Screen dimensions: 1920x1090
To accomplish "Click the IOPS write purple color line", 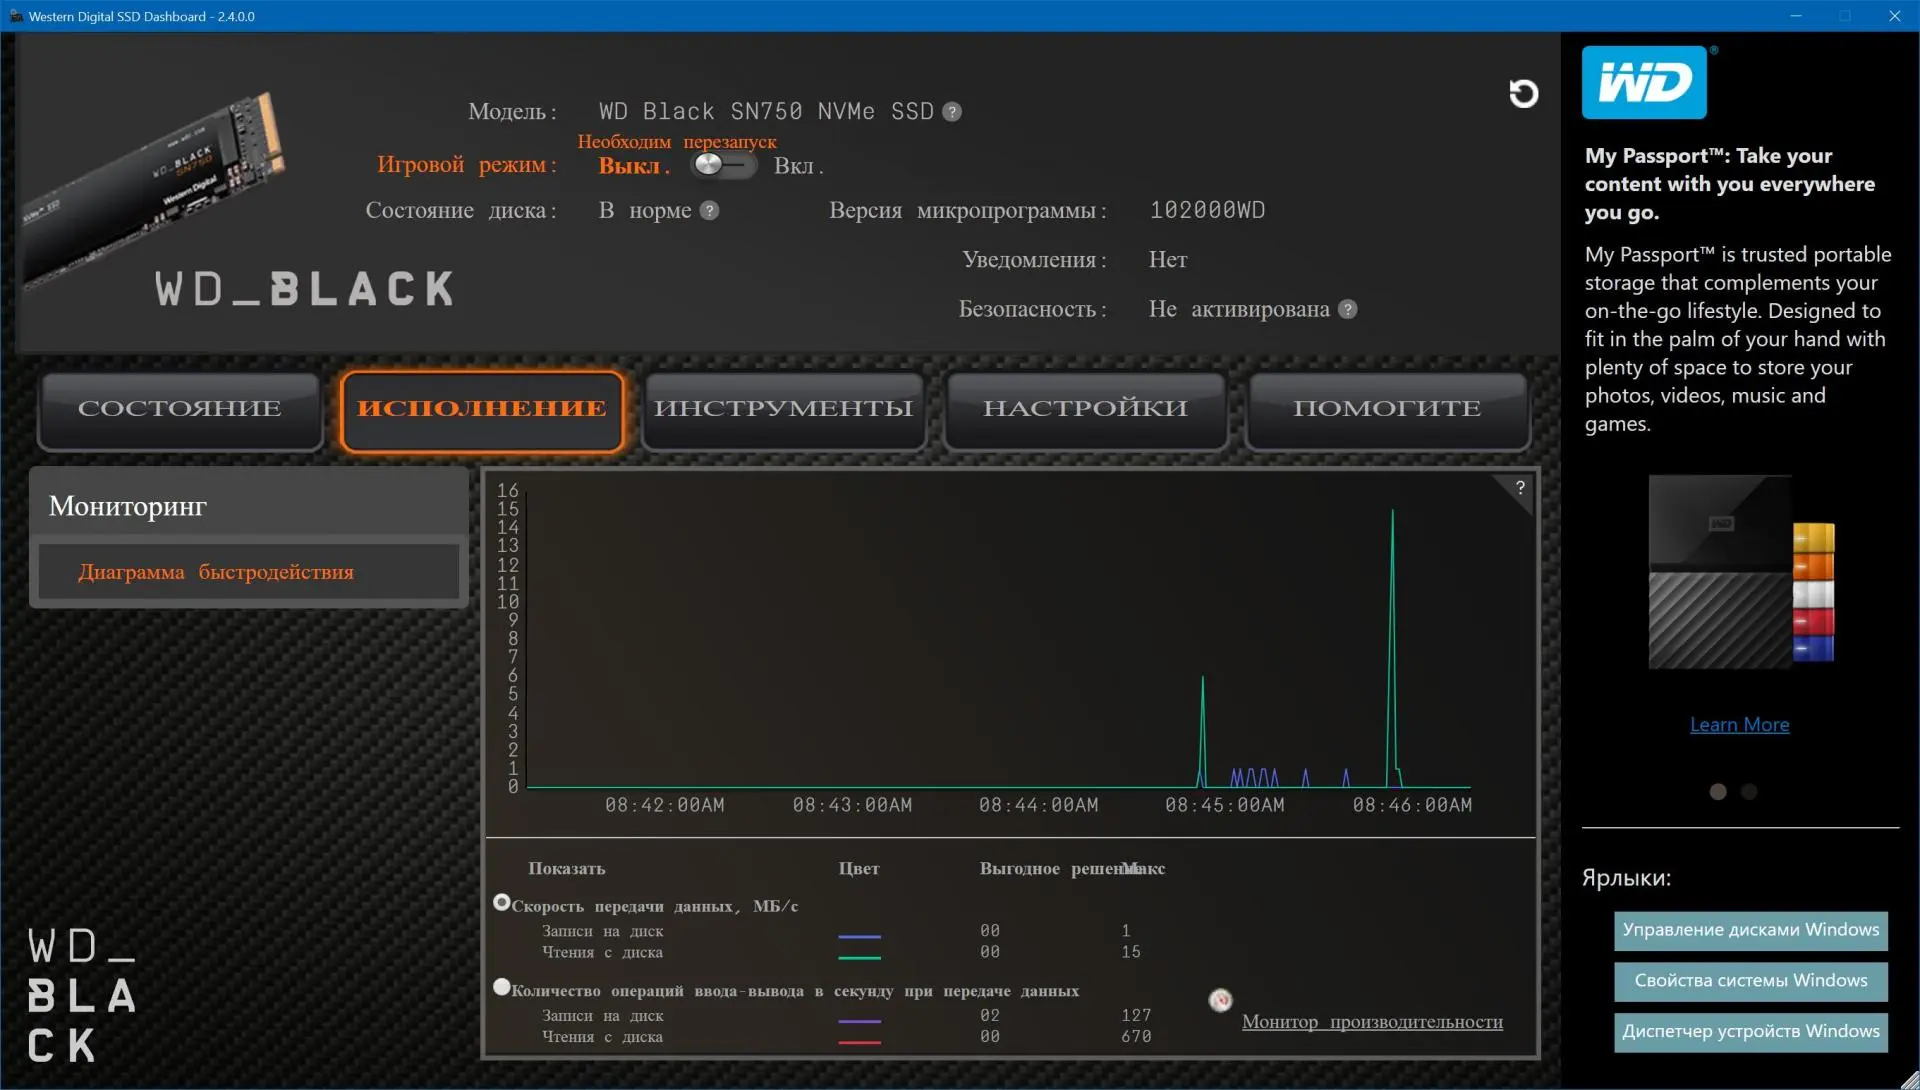I will 859,1022.
